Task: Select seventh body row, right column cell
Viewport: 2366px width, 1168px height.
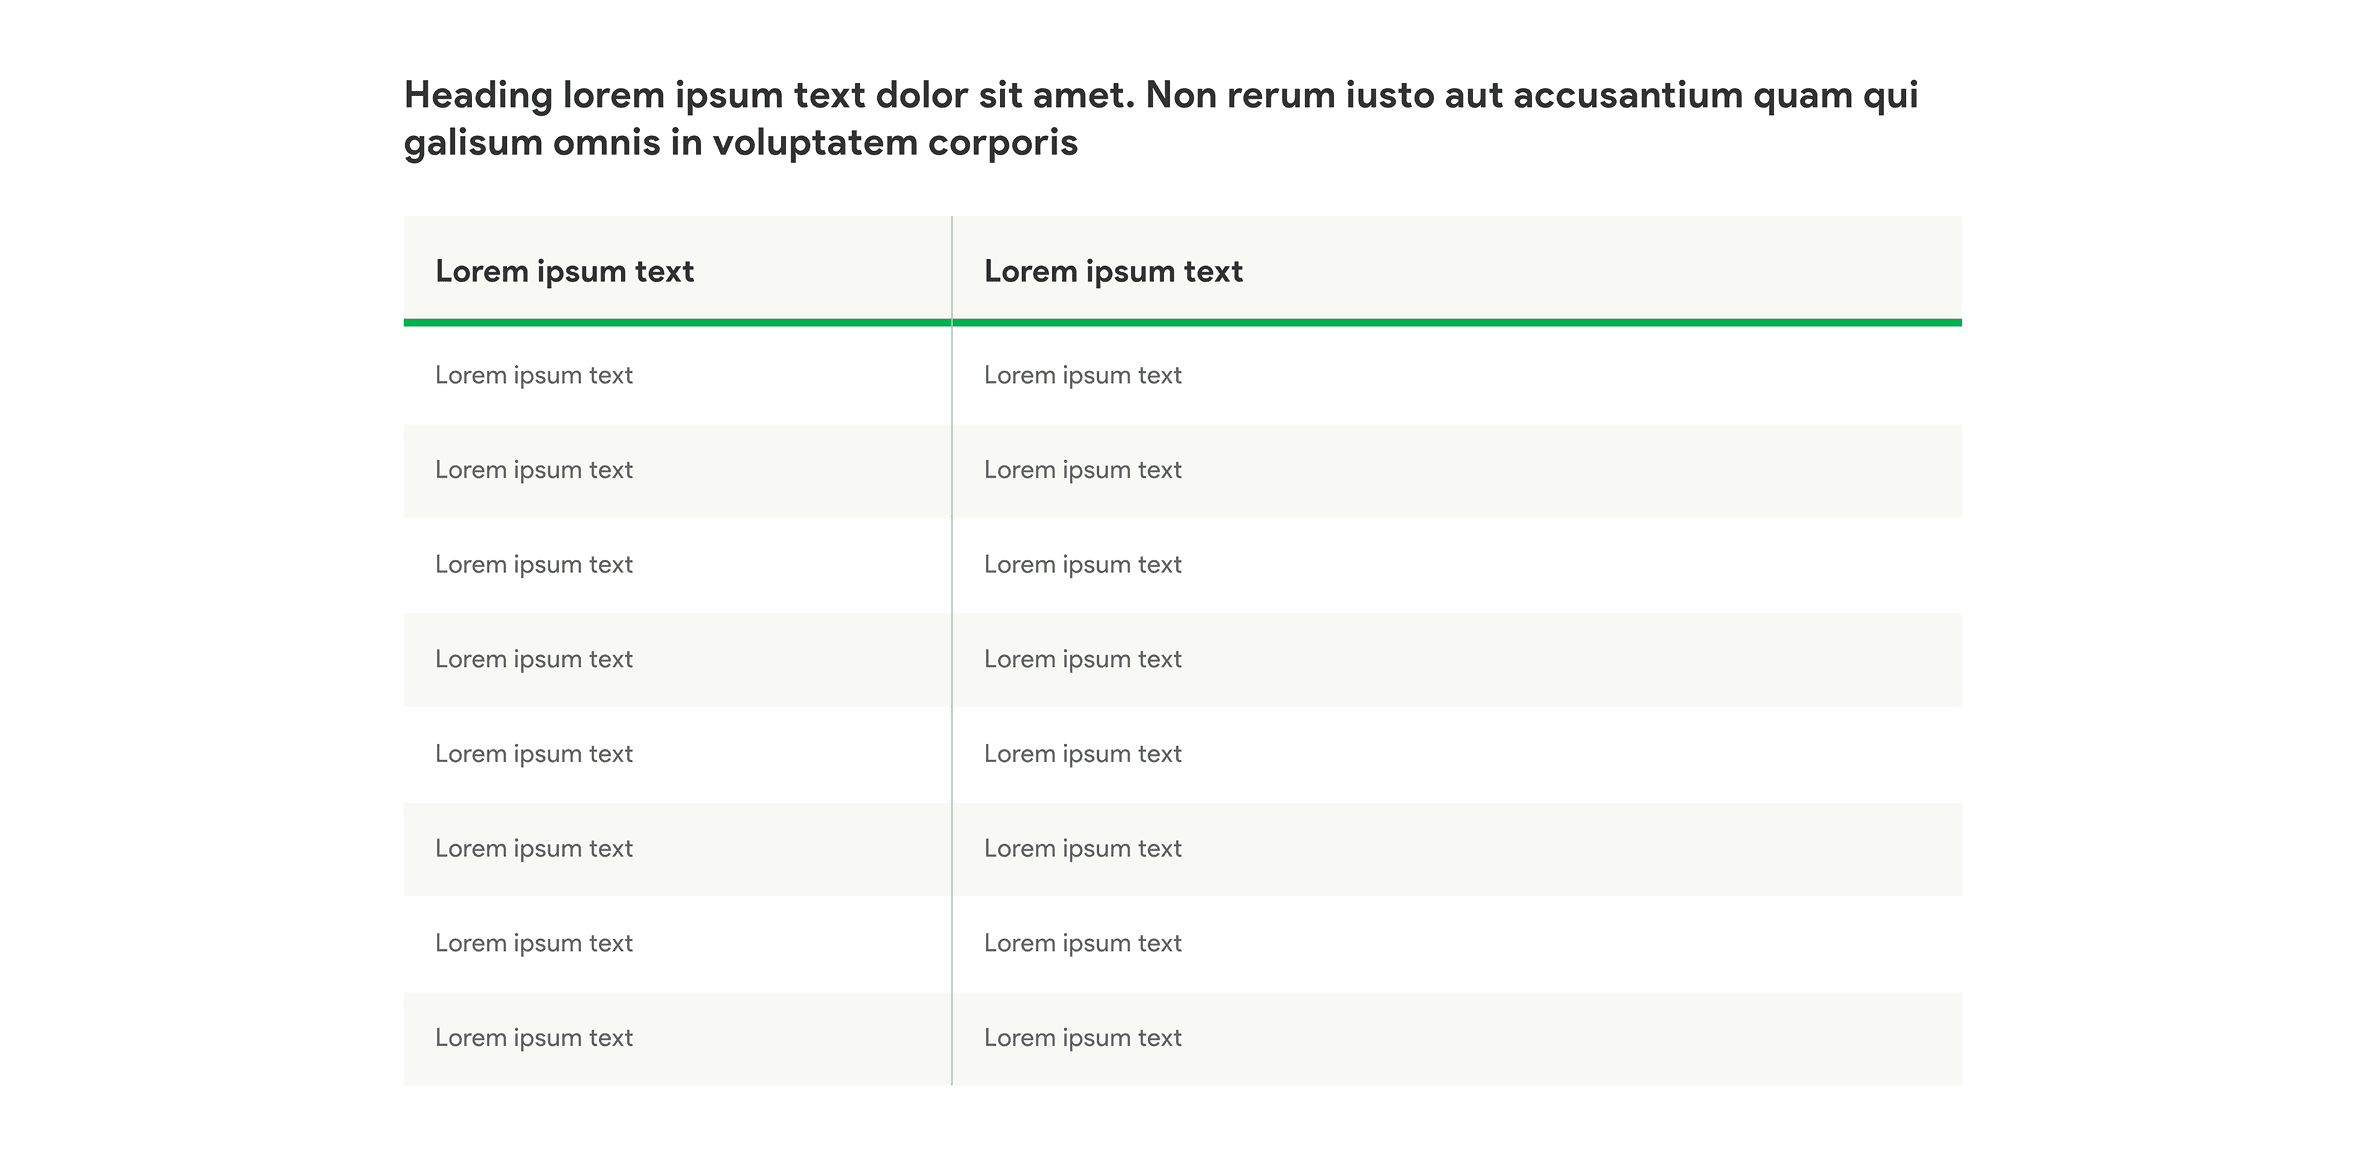Action: 1082,943
